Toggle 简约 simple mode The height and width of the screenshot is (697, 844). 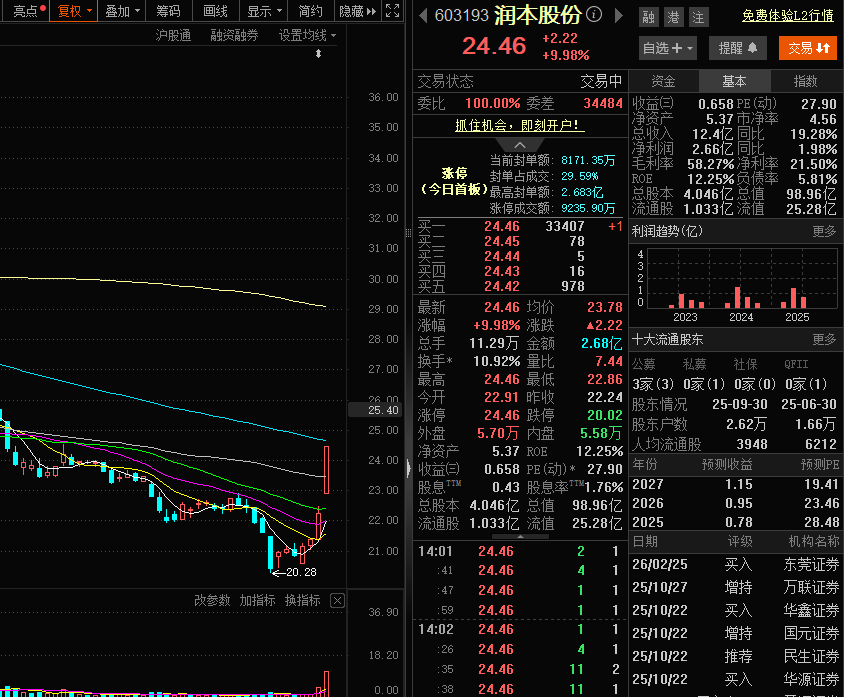coord(311,11)
